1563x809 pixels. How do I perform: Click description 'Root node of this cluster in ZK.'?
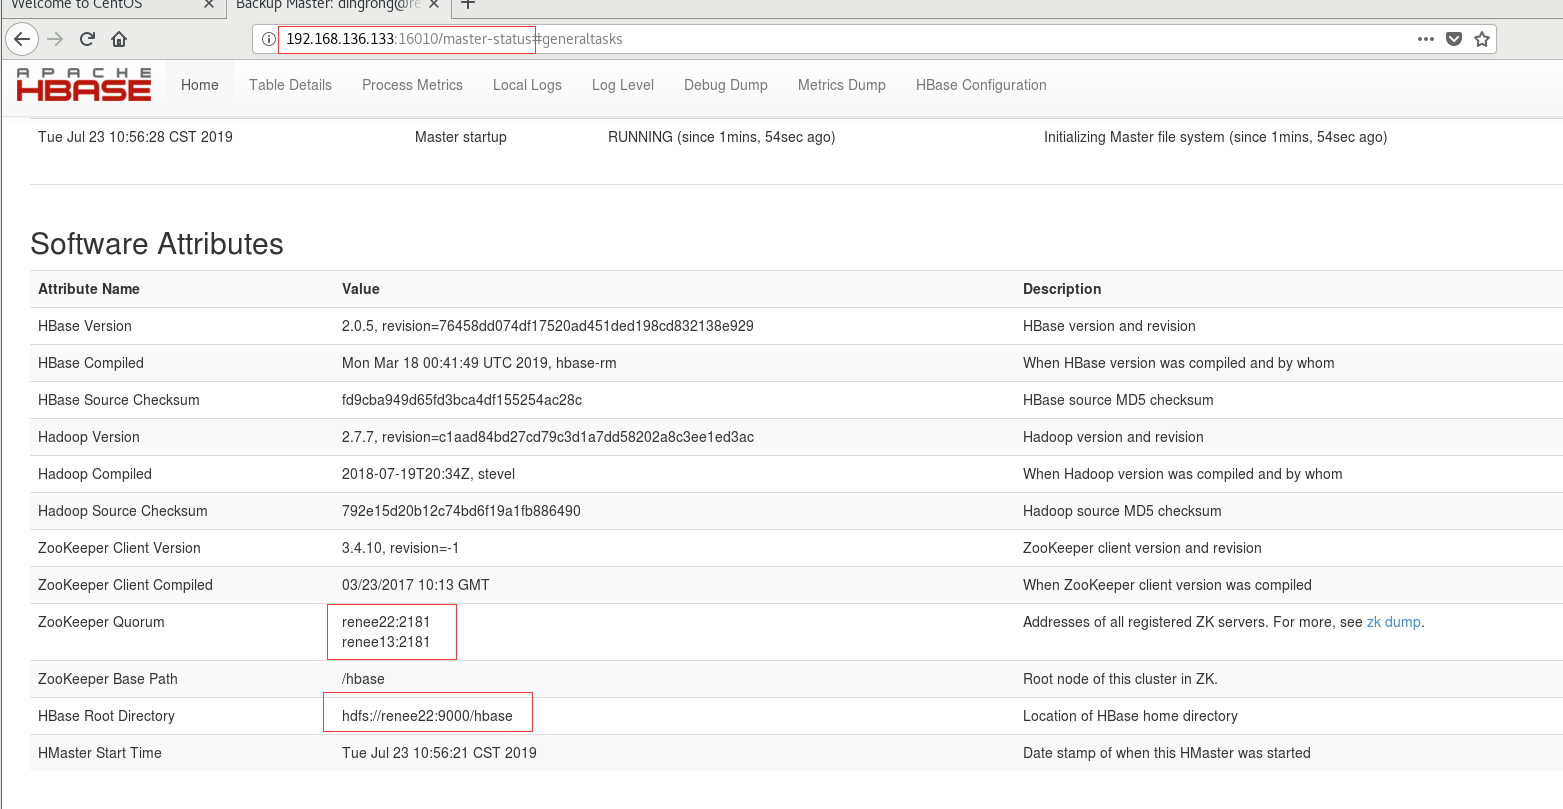[x=1120, y=679]
